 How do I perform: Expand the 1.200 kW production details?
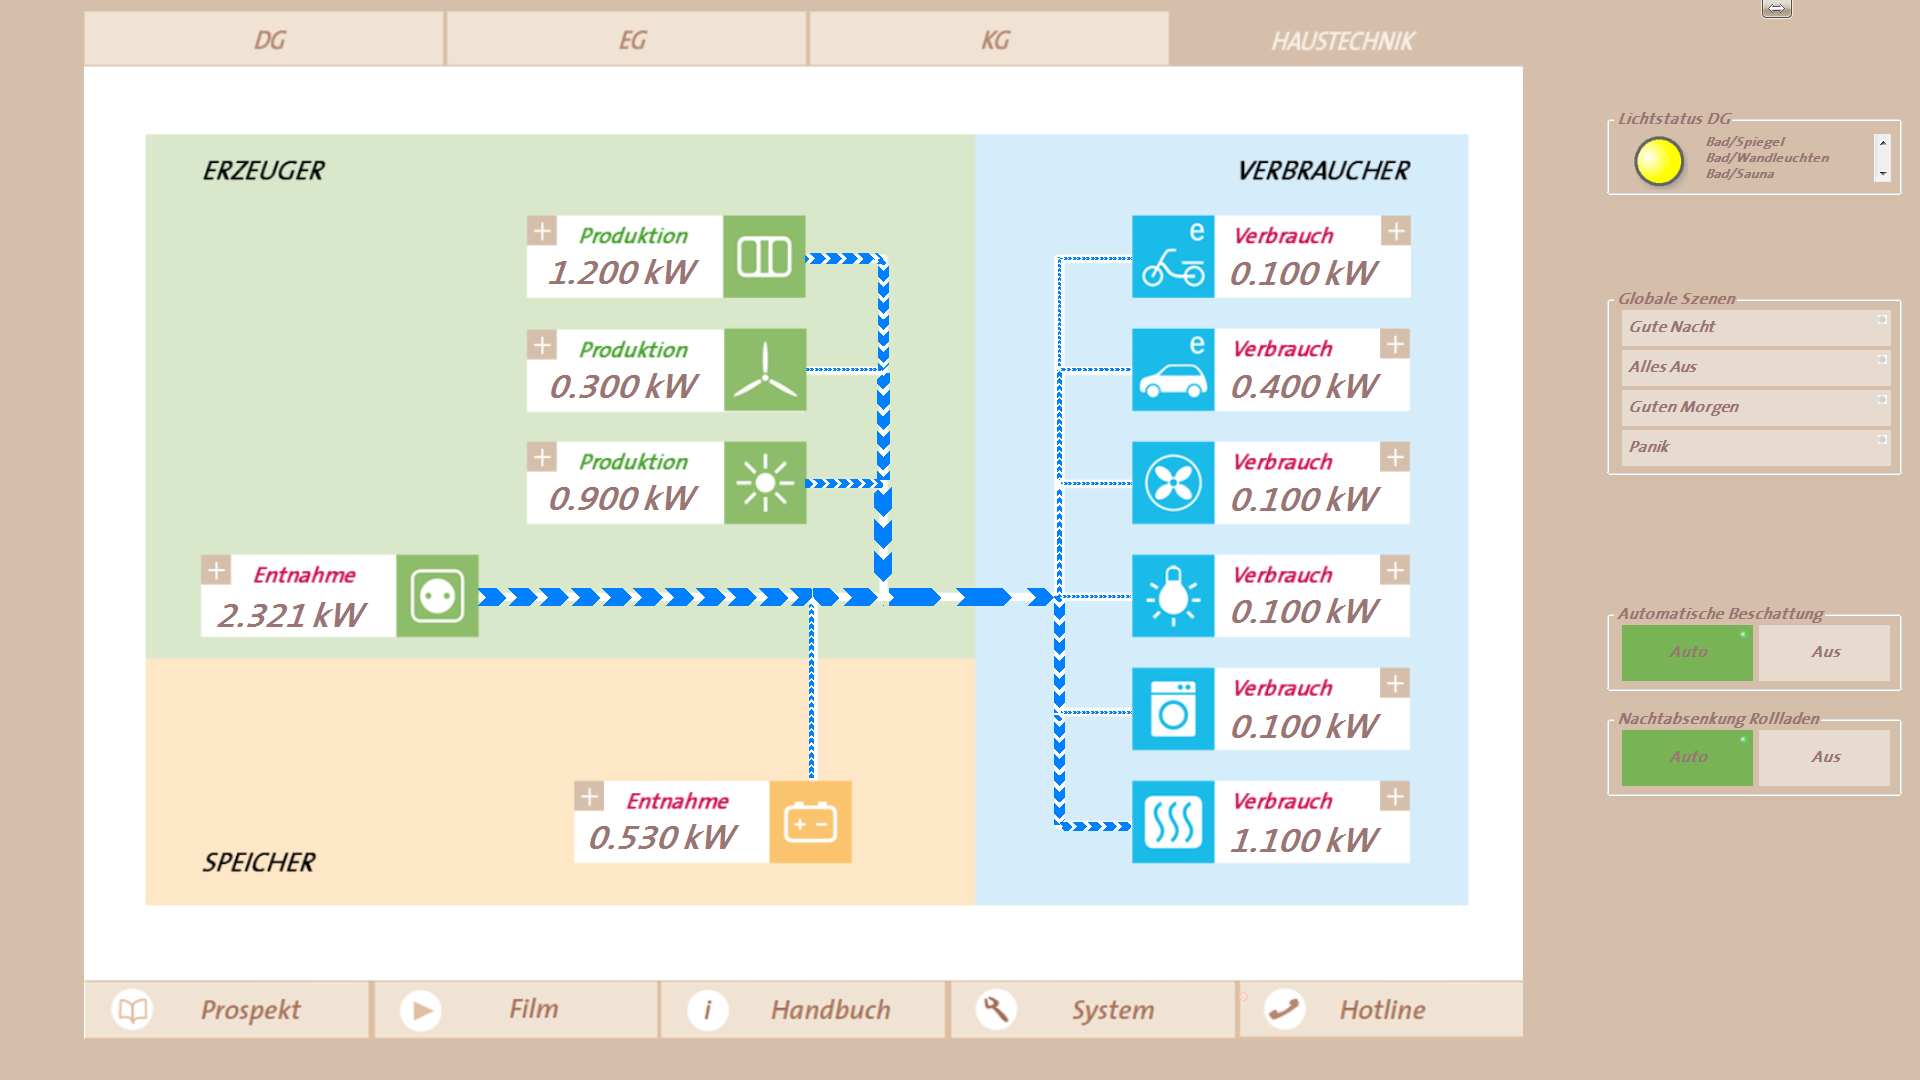pos(542,231)
